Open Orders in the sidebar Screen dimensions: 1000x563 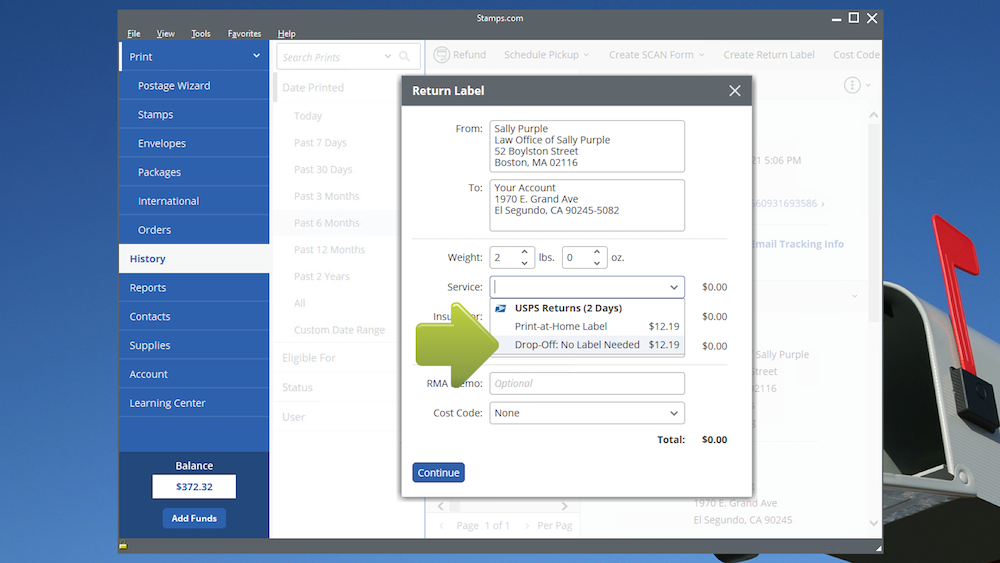[x=194, y=230]
